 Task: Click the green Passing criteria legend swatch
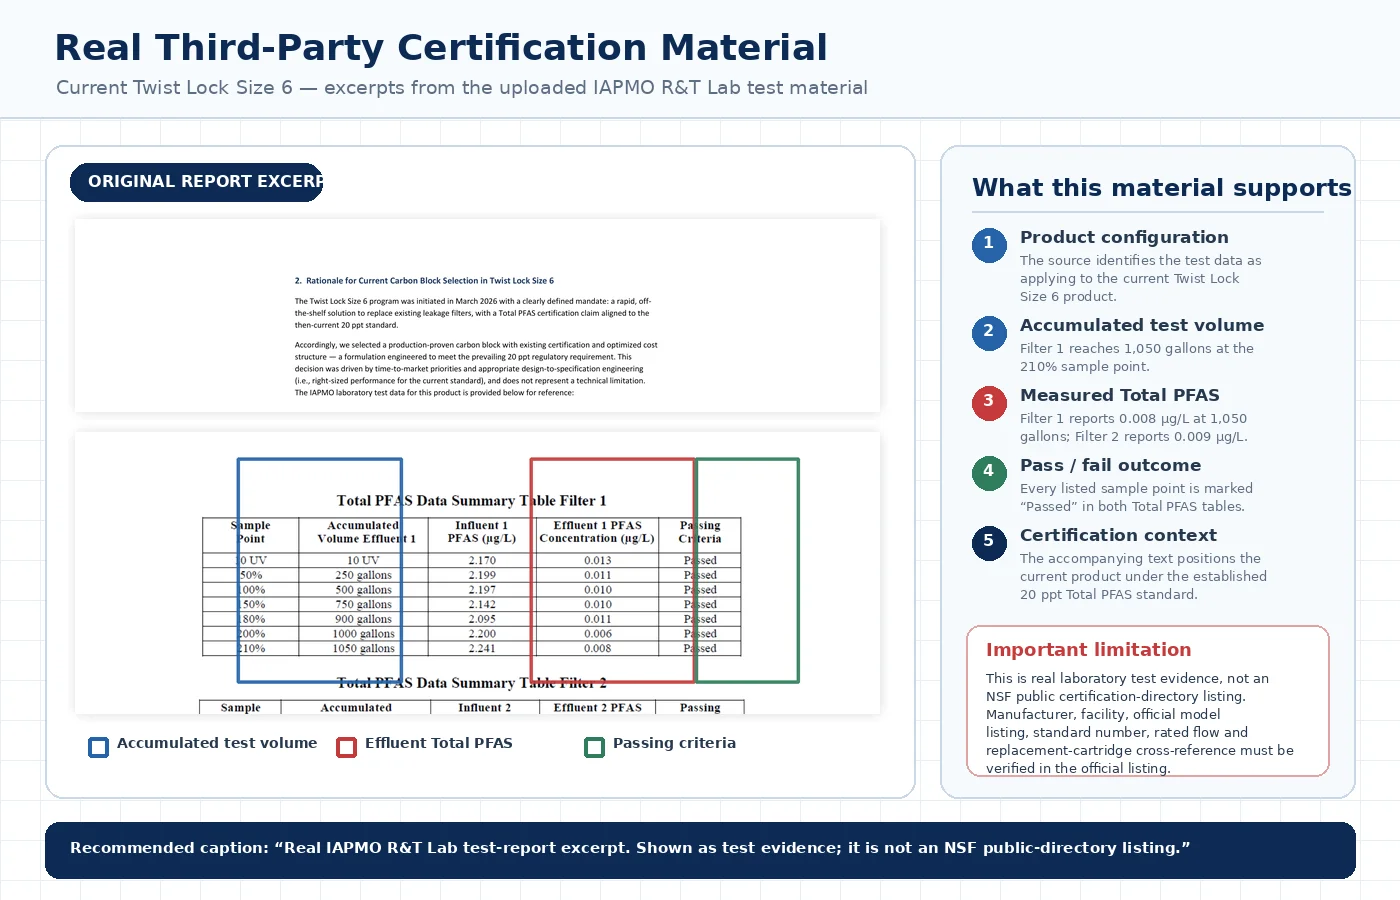(594, 747)
